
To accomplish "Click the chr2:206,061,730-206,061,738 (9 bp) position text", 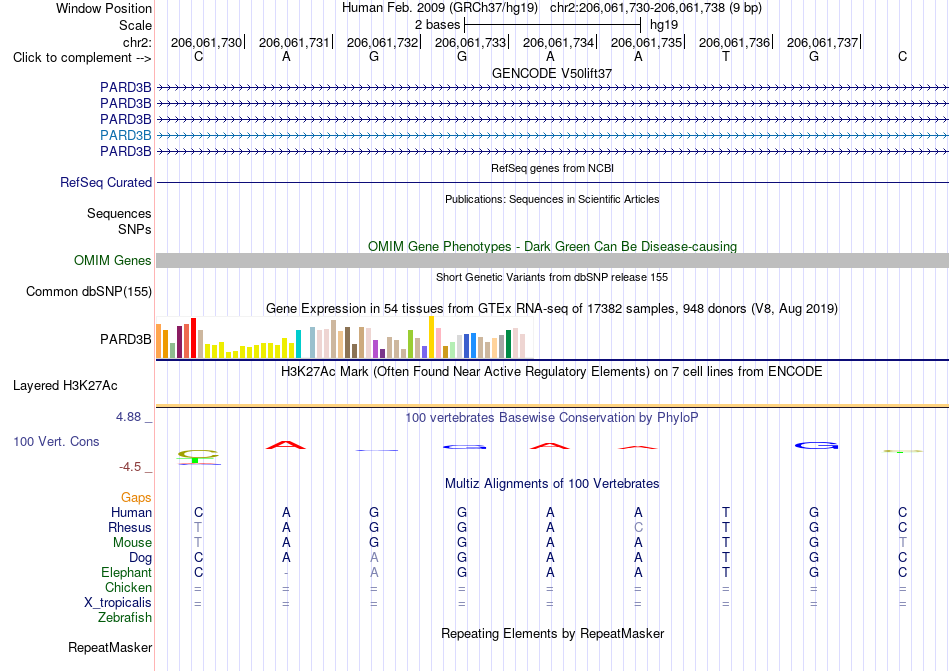I will 656,8.
